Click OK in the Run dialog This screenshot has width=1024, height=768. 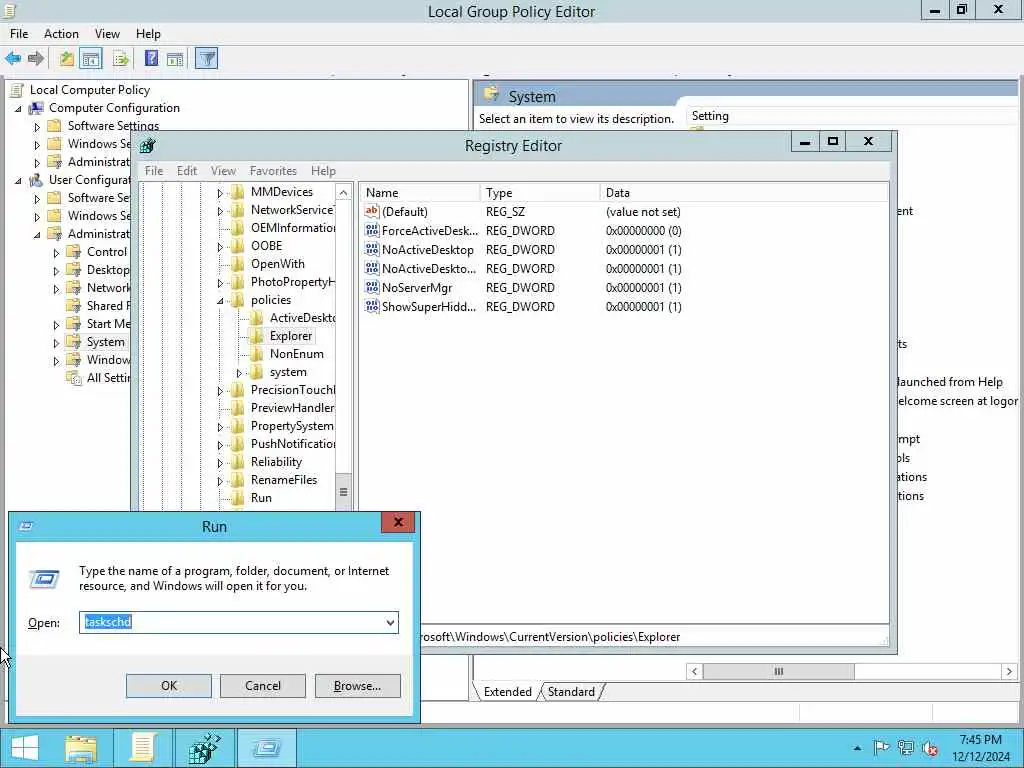click(168, 686)
